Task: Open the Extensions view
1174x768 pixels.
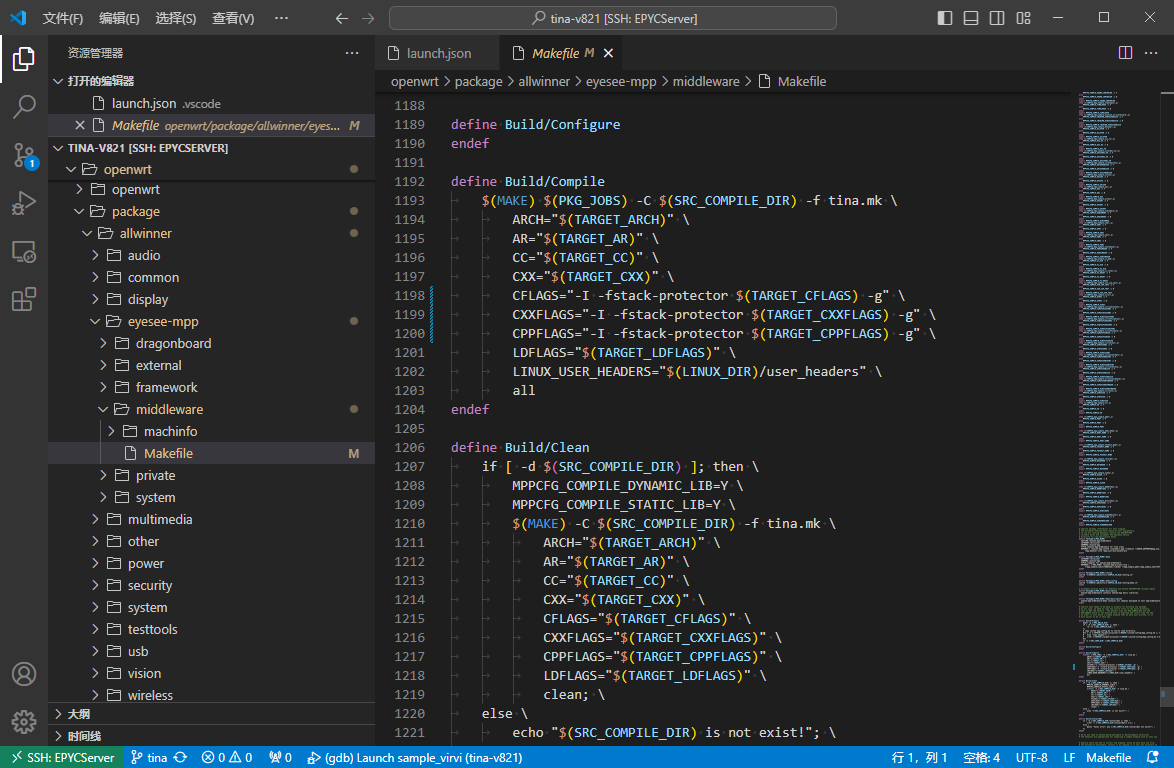Action: (24, 299)
